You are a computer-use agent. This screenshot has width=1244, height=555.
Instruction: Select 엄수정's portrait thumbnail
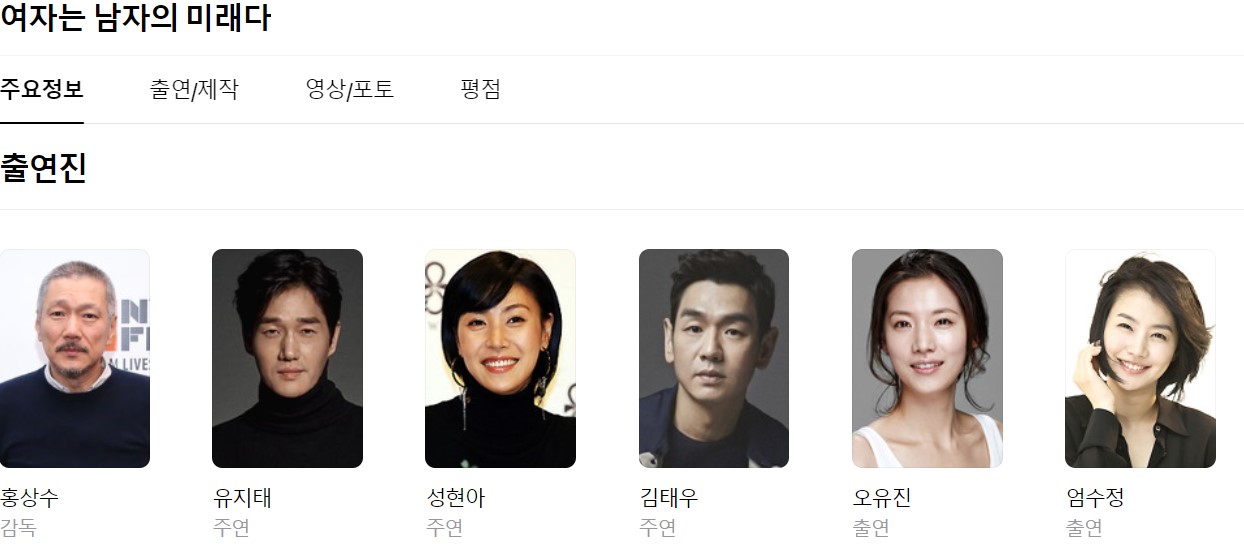pos(1140,358)
